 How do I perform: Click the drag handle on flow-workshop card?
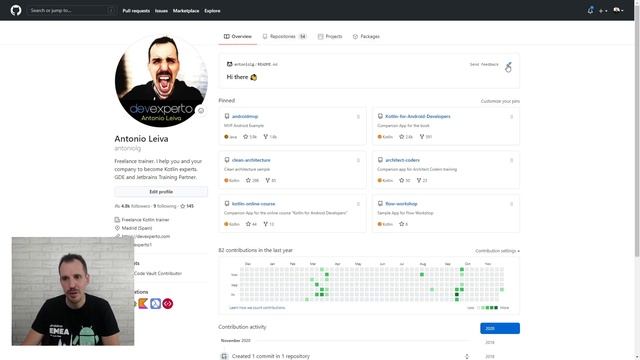[x=511, y=204]
